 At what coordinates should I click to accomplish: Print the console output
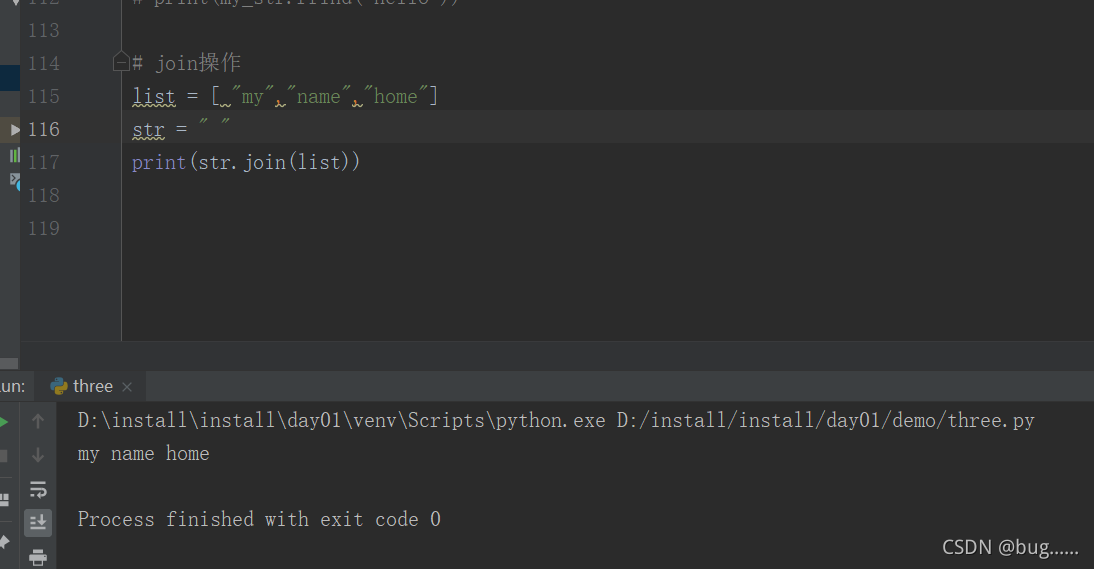click(38, 556)
